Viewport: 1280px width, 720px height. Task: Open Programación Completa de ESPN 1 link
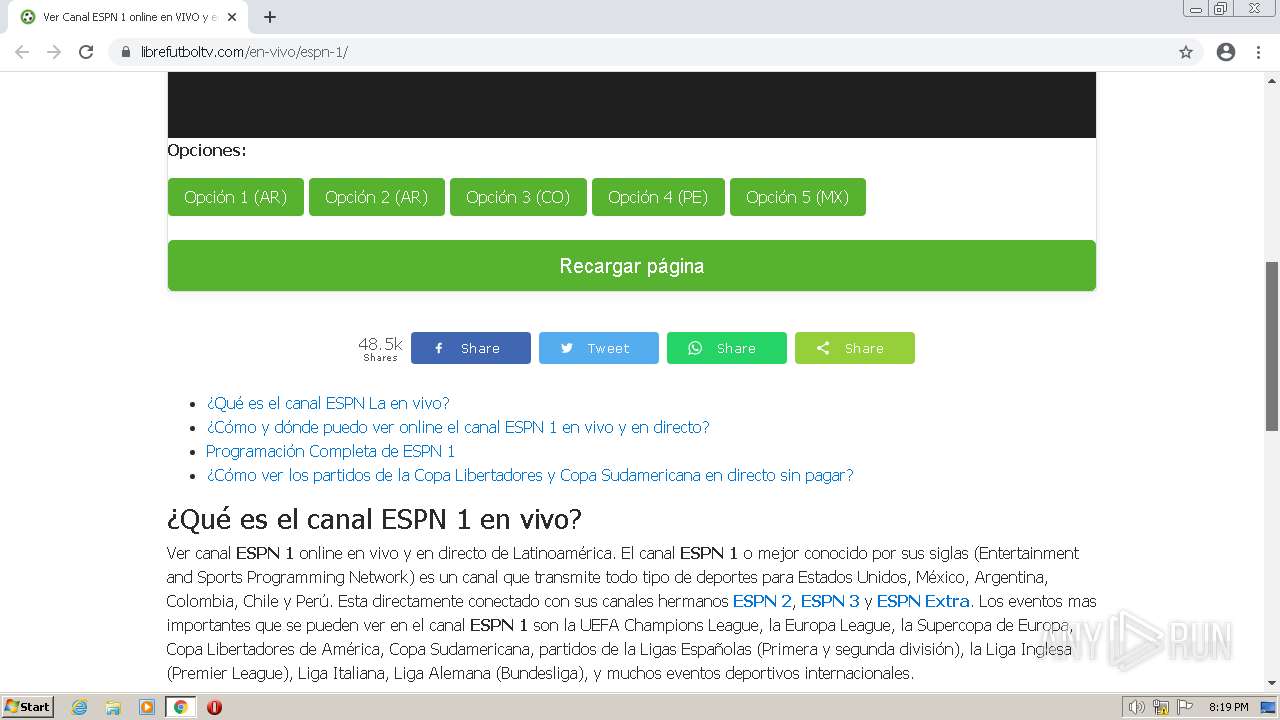[x=331, y=451]
